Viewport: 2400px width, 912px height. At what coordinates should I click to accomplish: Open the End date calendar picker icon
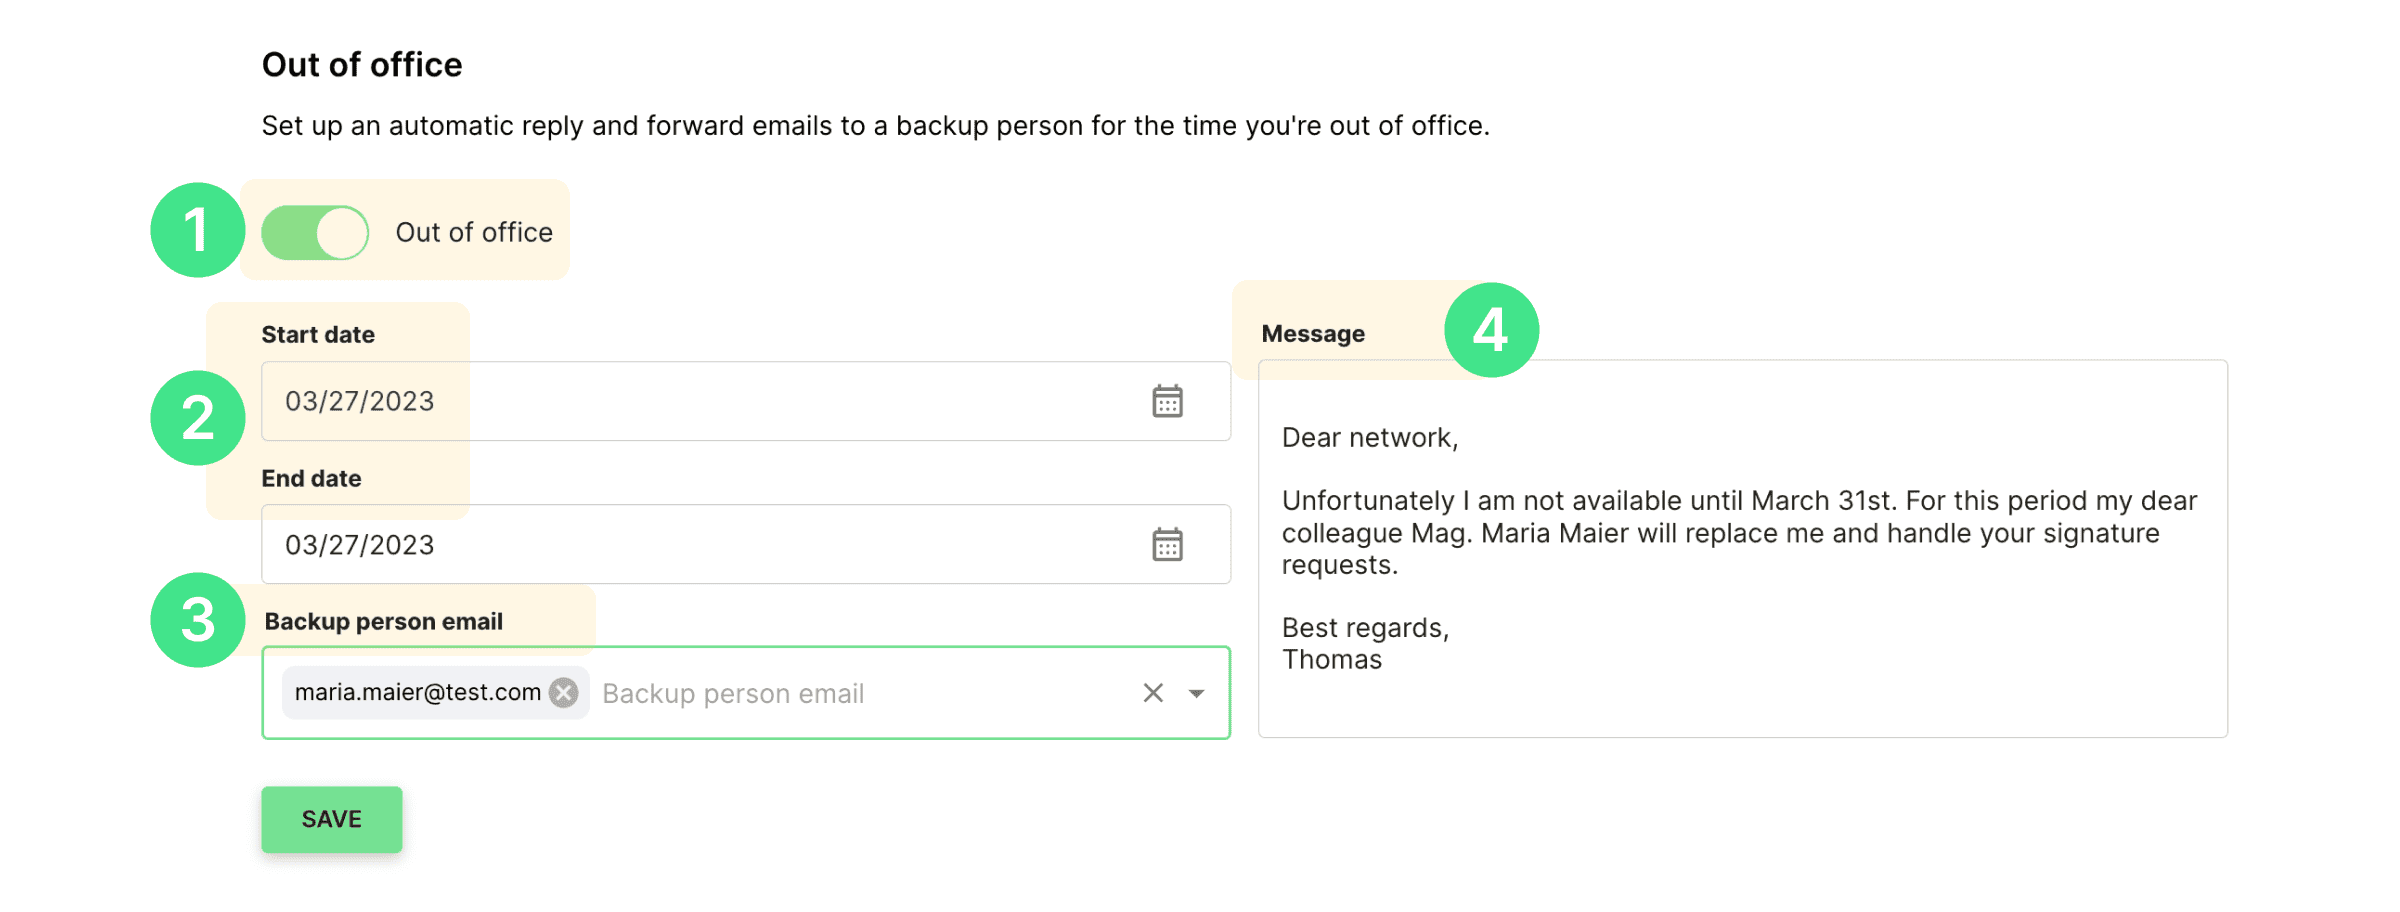tap(1167, 545)
